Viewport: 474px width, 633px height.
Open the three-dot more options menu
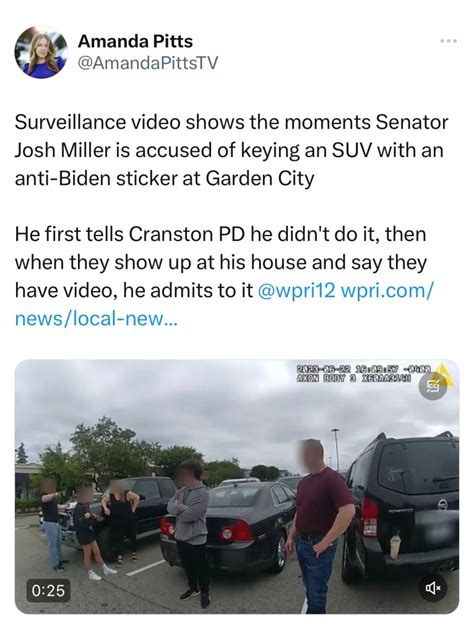click(x=449, y=41)
